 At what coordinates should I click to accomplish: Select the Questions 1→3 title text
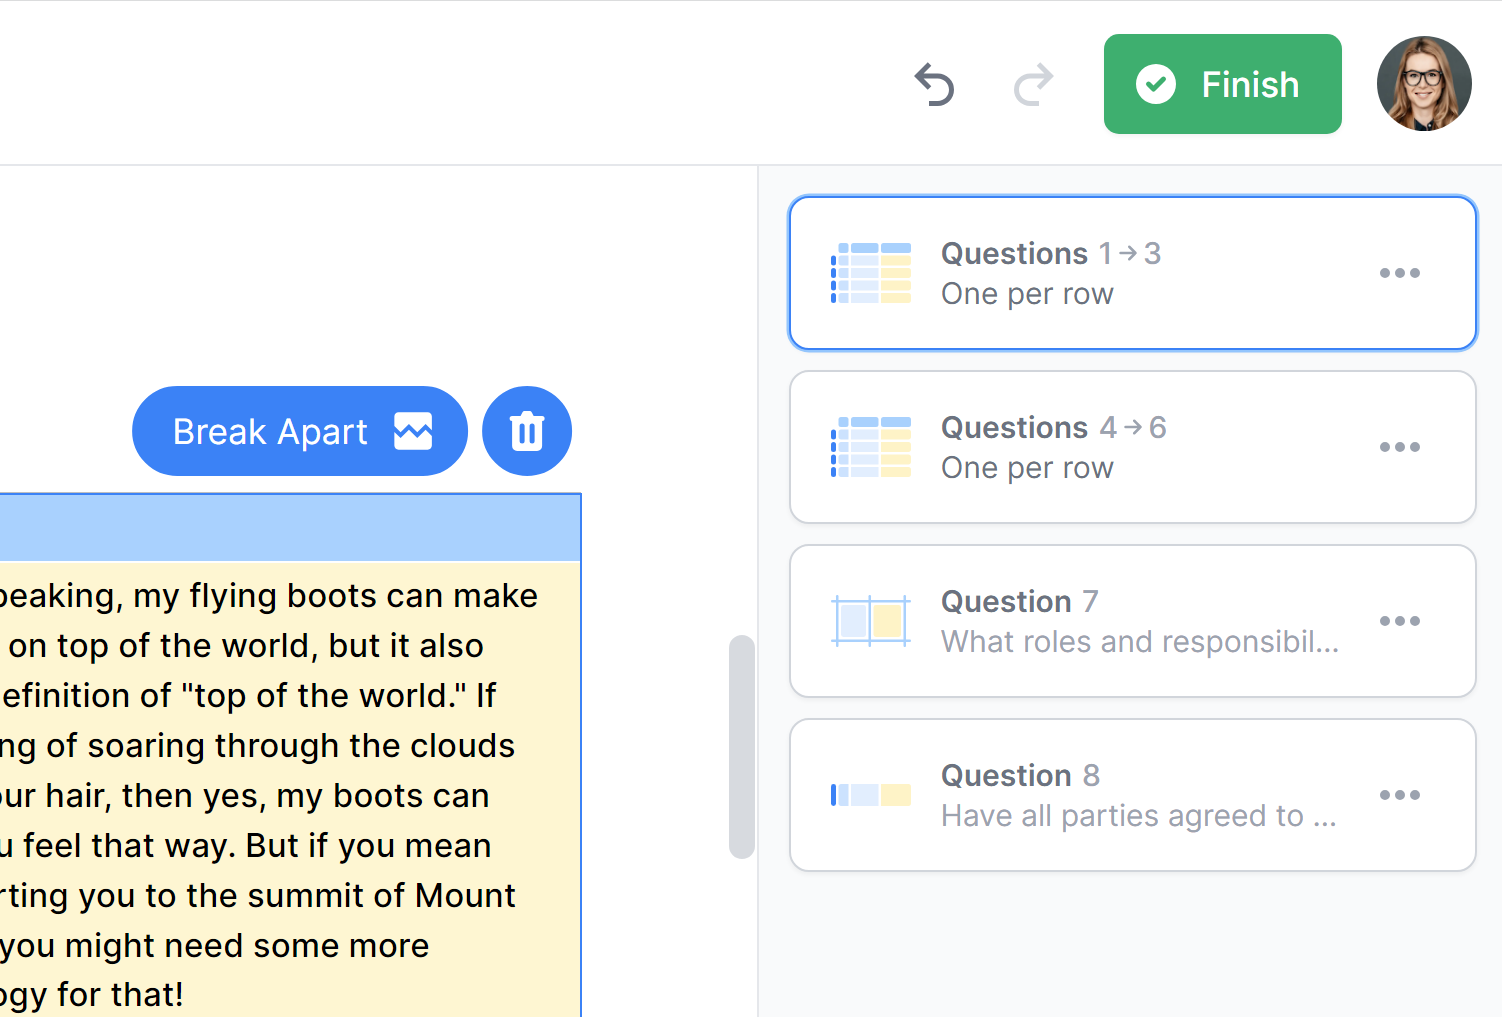click(x=1050, y=254)
